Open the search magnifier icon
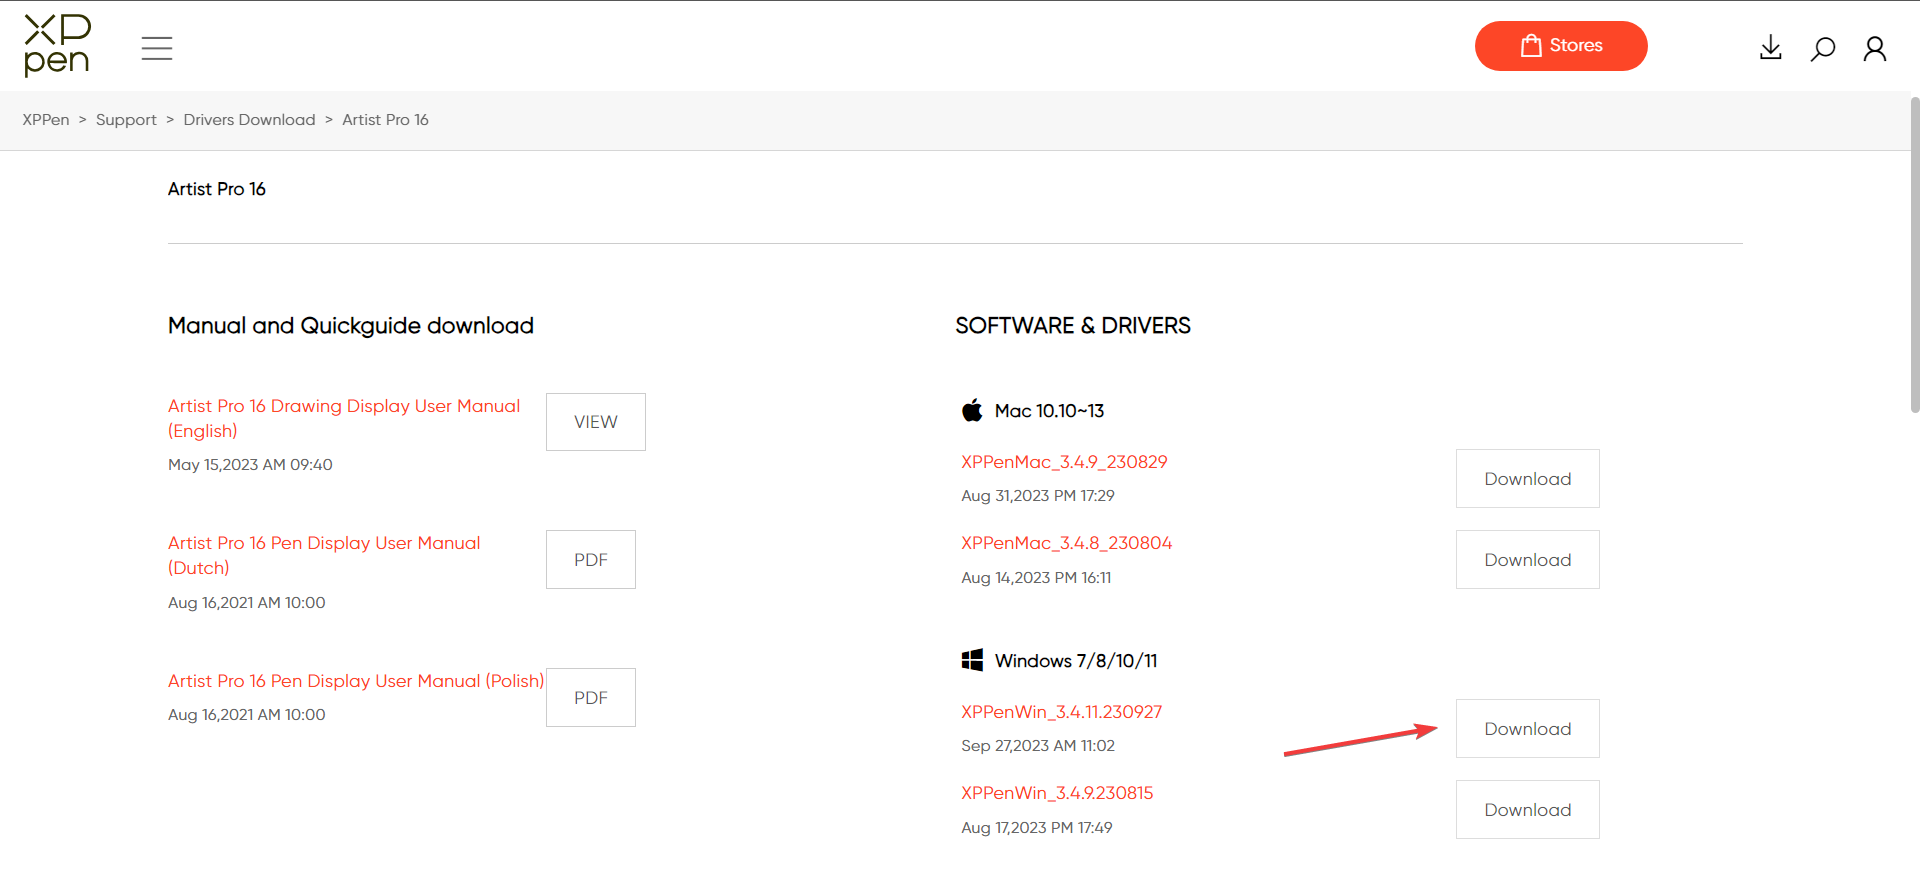Screen dimensions: 1920x893 (1823, 48)
